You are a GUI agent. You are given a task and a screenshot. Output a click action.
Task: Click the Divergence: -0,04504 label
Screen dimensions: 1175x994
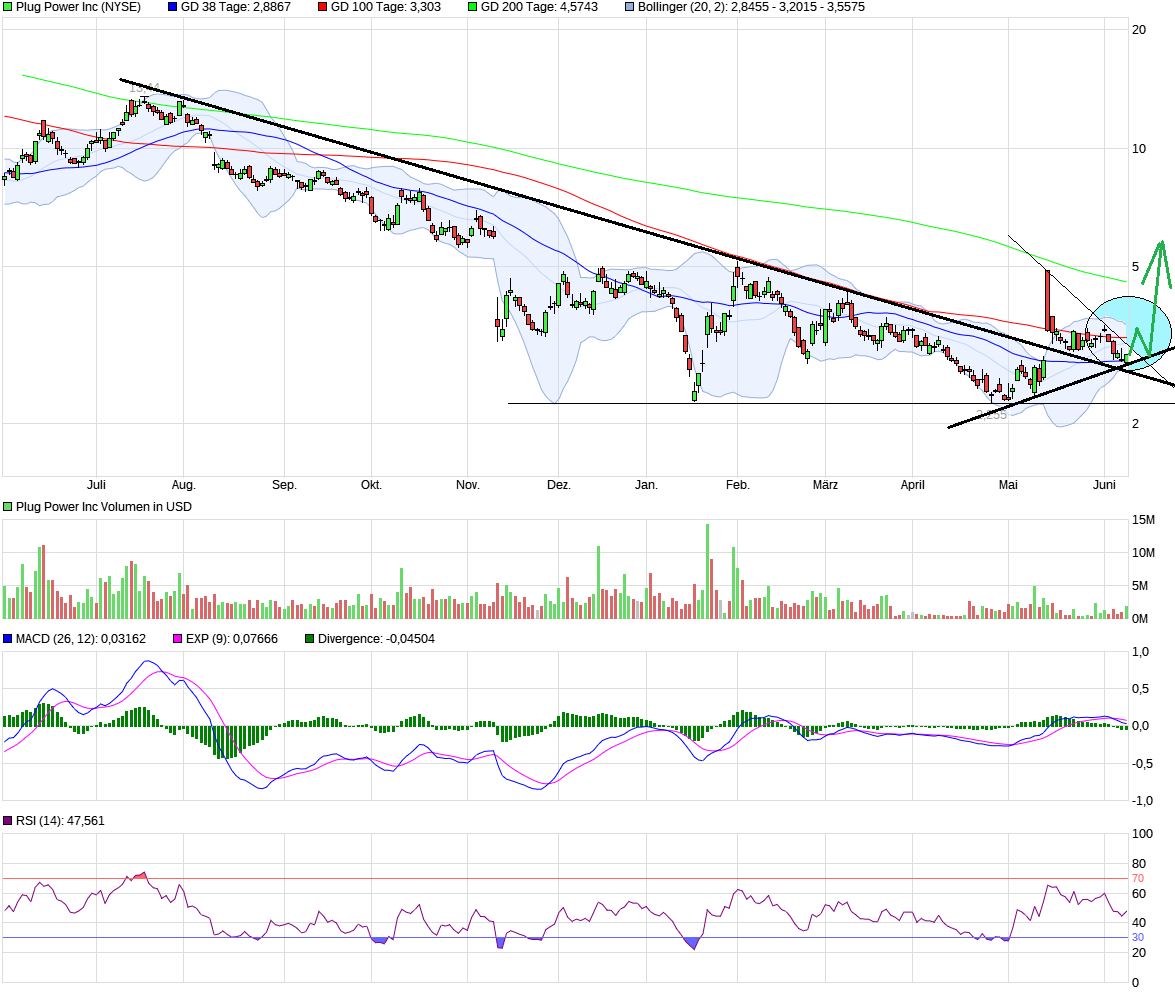[376, 639]
